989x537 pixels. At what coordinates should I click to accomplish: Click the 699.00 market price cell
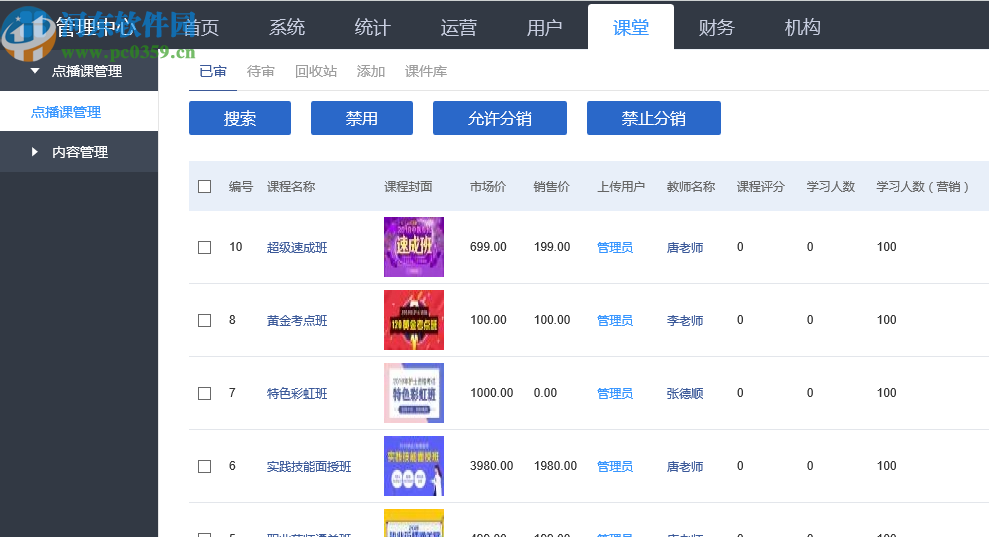pos(488,247)
